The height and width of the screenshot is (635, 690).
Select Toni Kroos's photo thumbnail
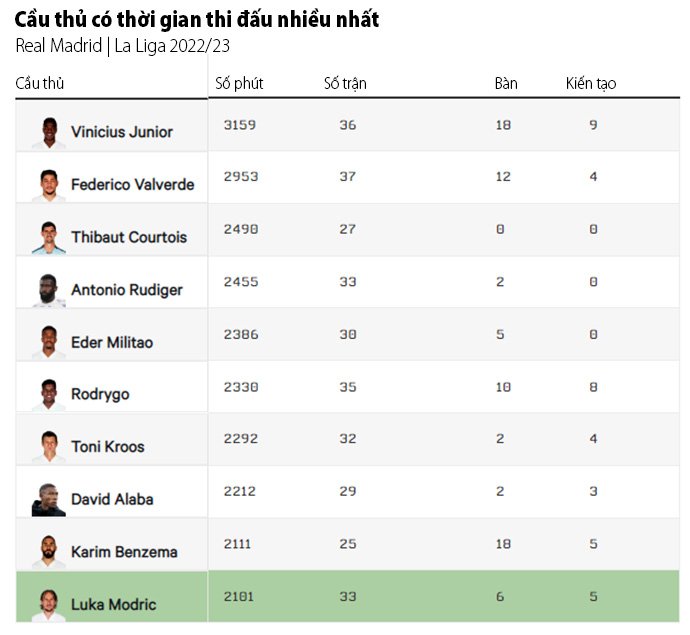tap(49, 448)
